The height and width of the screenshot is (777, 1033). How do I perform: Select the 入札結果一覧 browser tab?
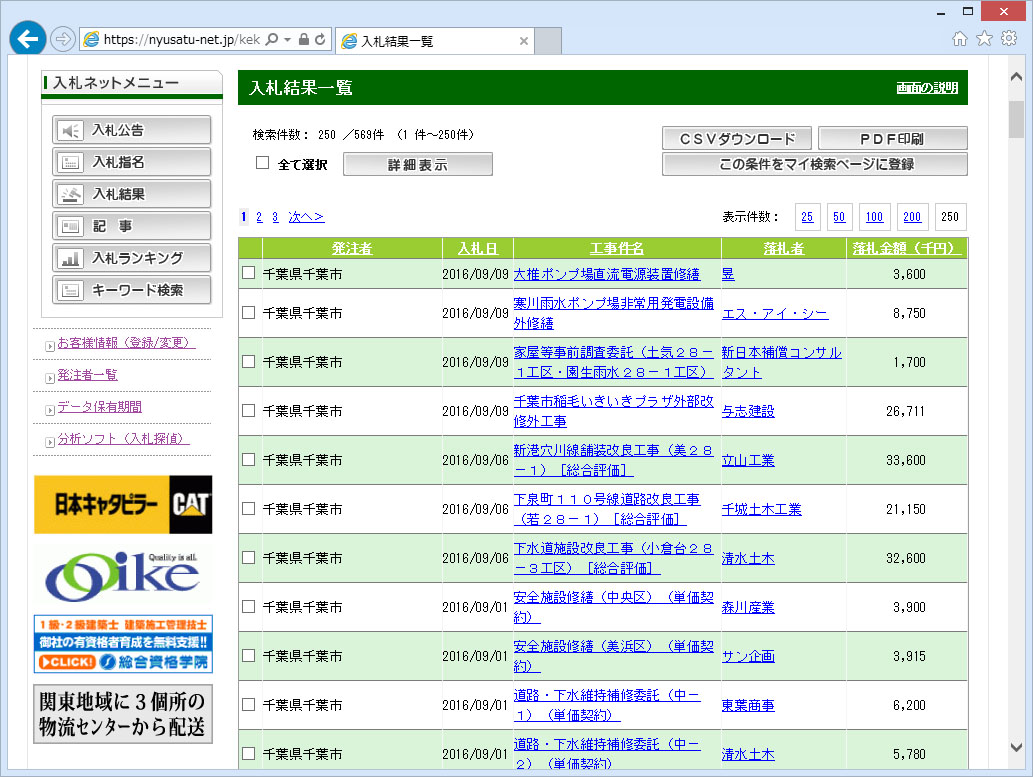pos(435,41)
